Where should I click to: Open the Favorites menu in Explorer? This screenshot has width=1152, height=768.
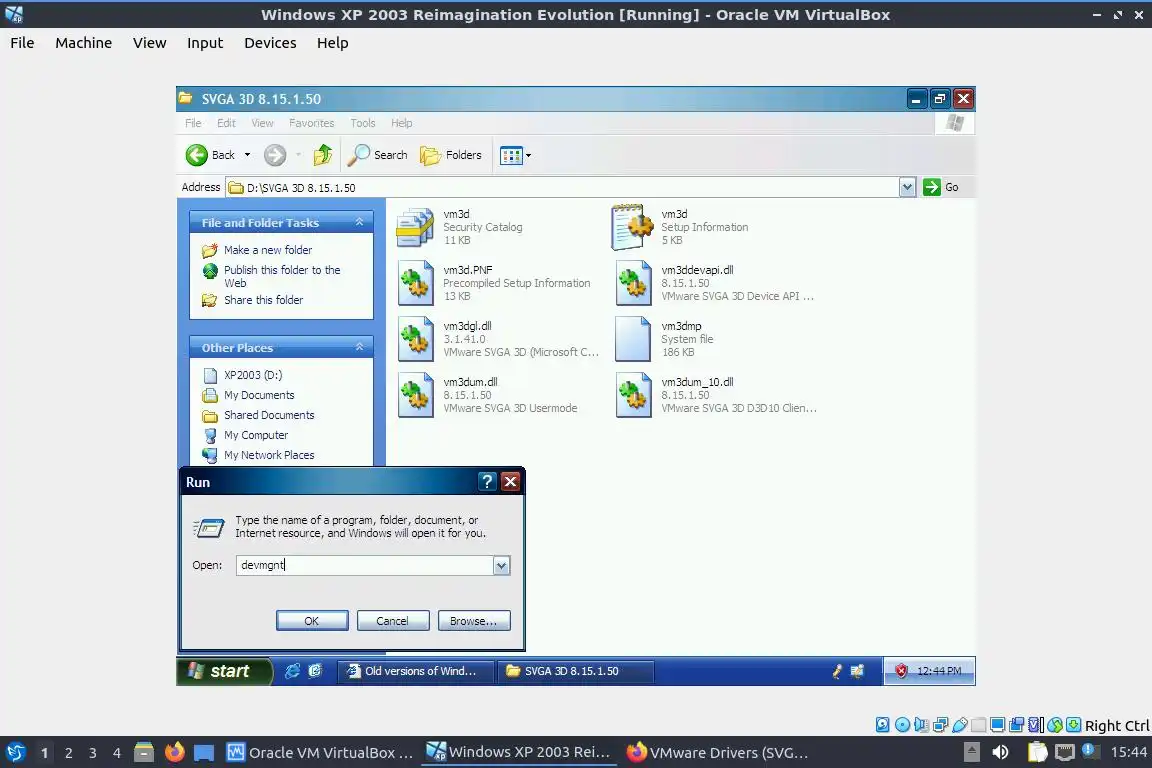[312, 123]
